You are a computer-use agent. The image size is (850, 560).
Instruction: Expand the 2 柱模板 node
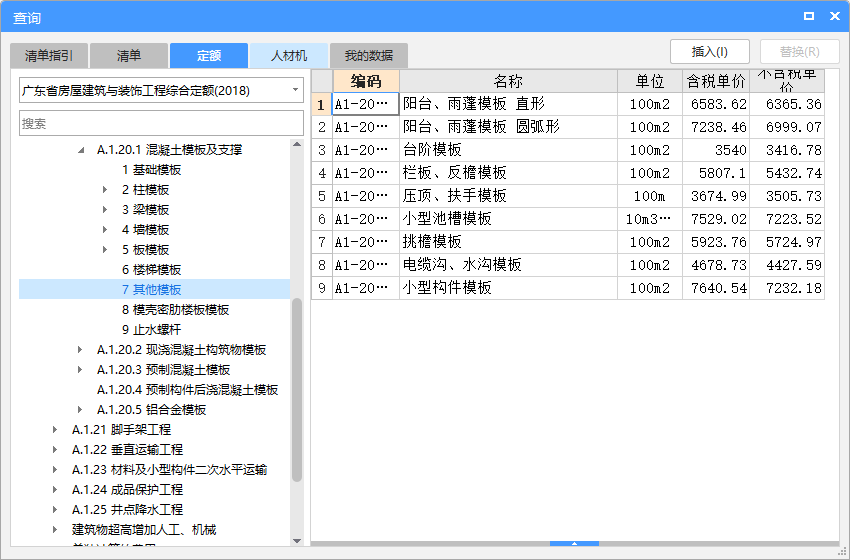105,190
